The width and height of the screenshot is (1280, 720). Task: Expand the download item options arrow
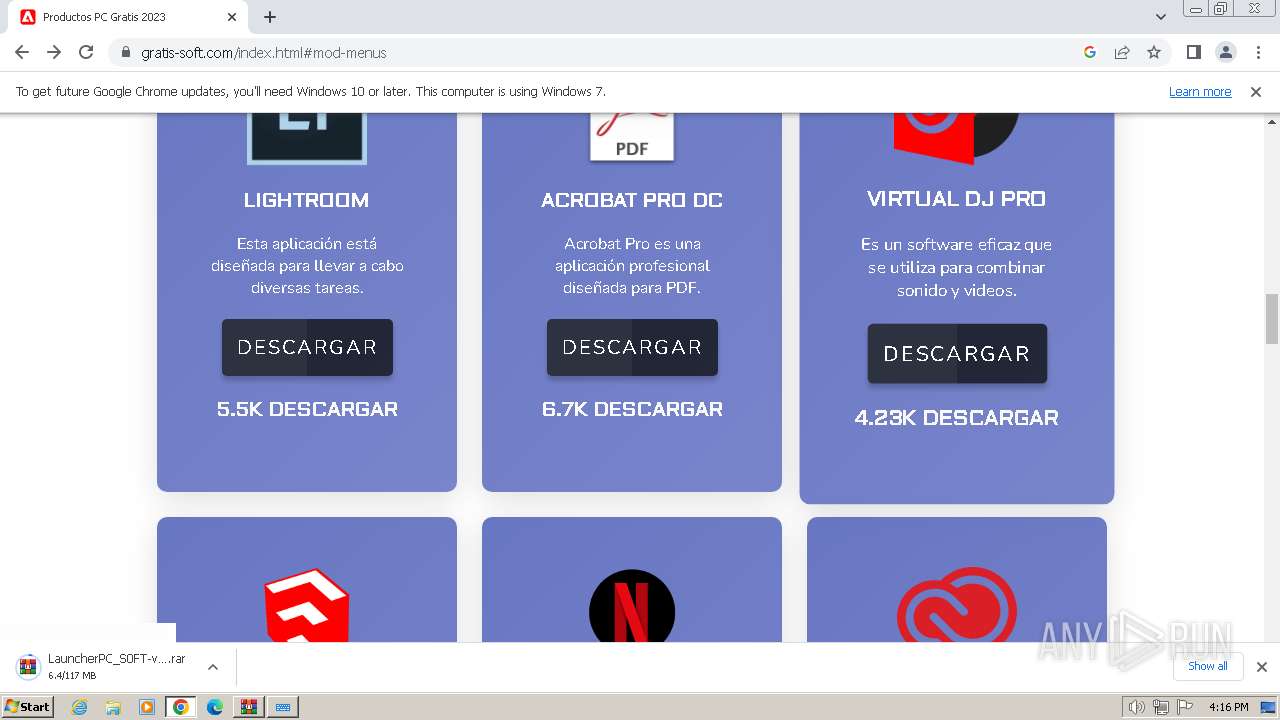pyautogui.click(x=212, y=667)
